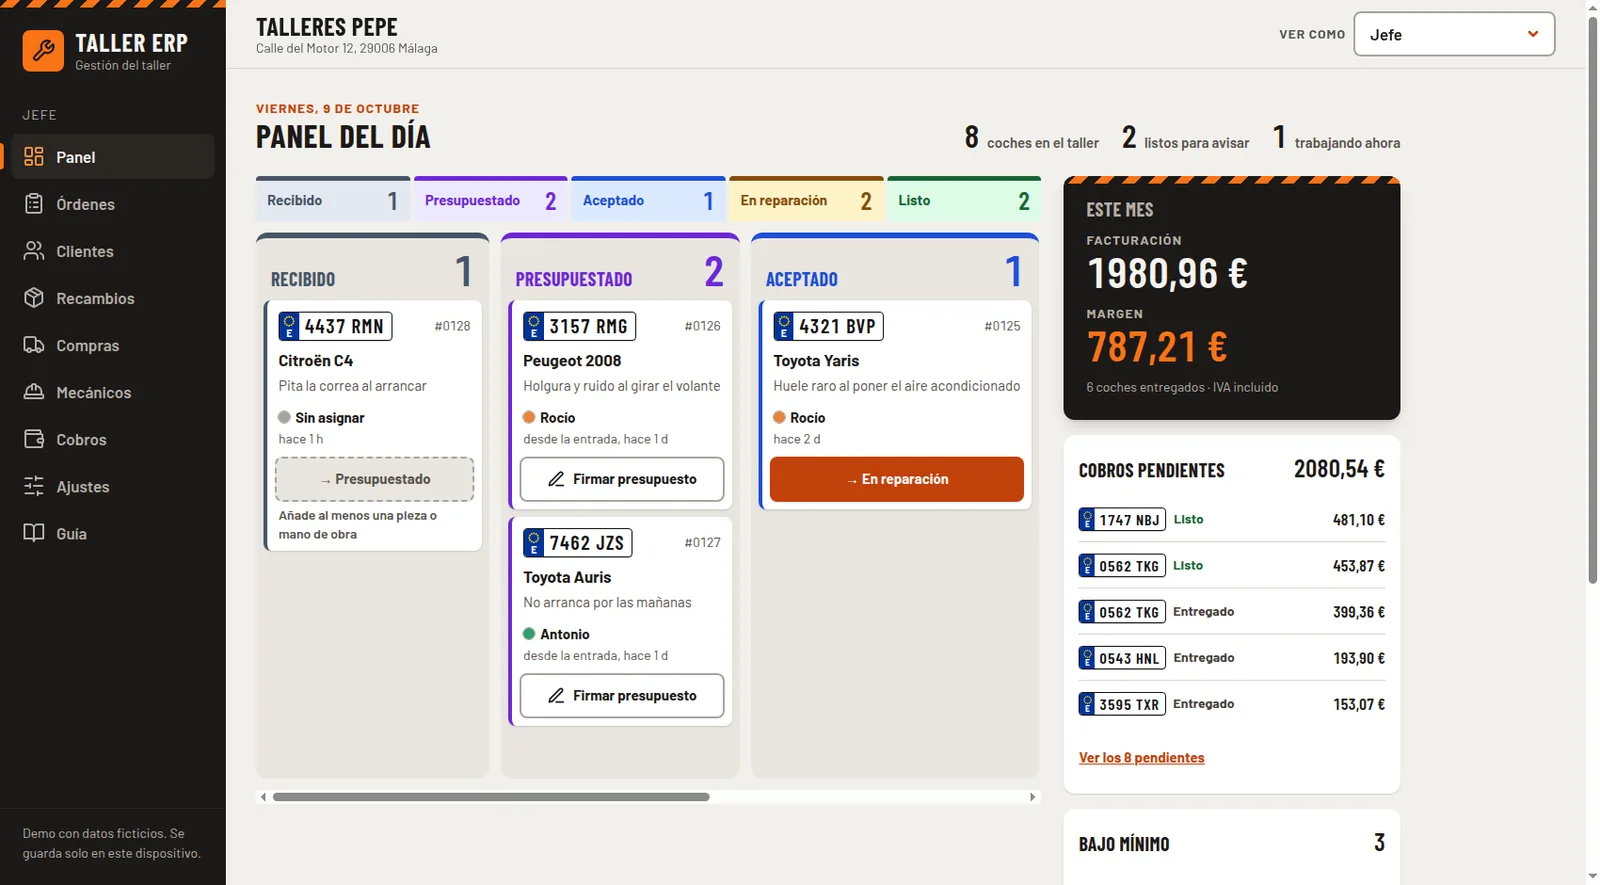Click Presupuestado button on Citroën C4 card
Screen dimensions: 1600x885
375,479
